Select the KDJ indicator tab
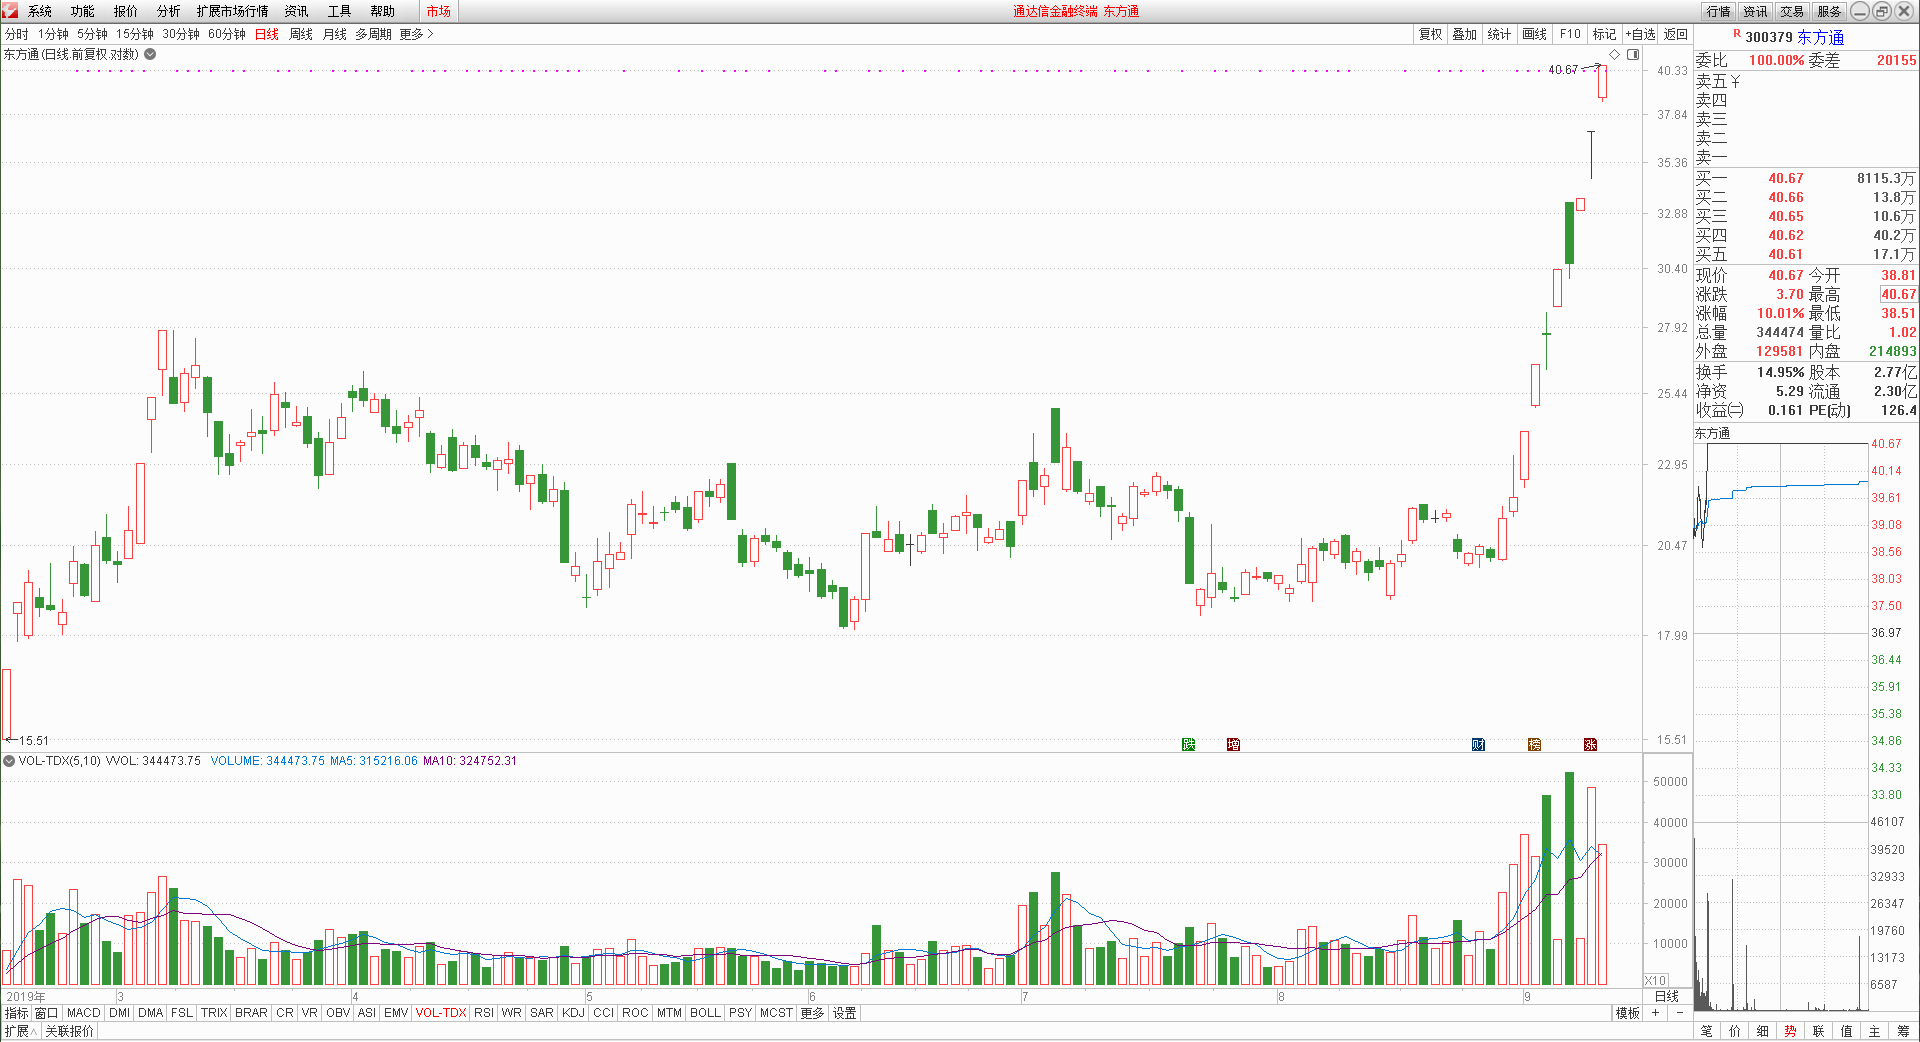Image resolution: width=1920 pixels, height=1042 pixels. pyautogui.click(x=574, y=1013)
